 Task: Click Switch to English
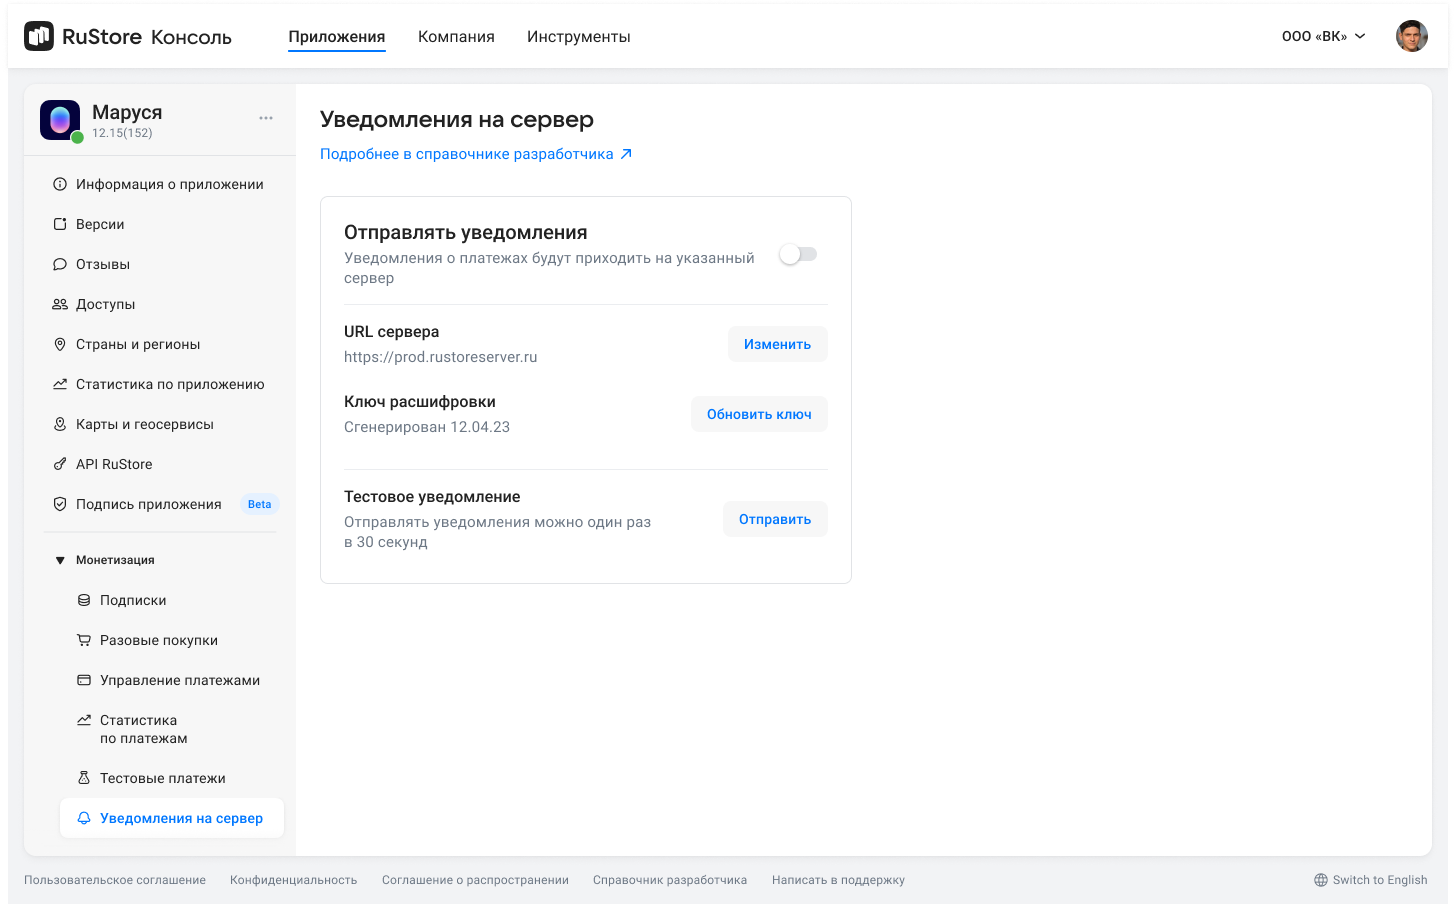pos(1380,880)
